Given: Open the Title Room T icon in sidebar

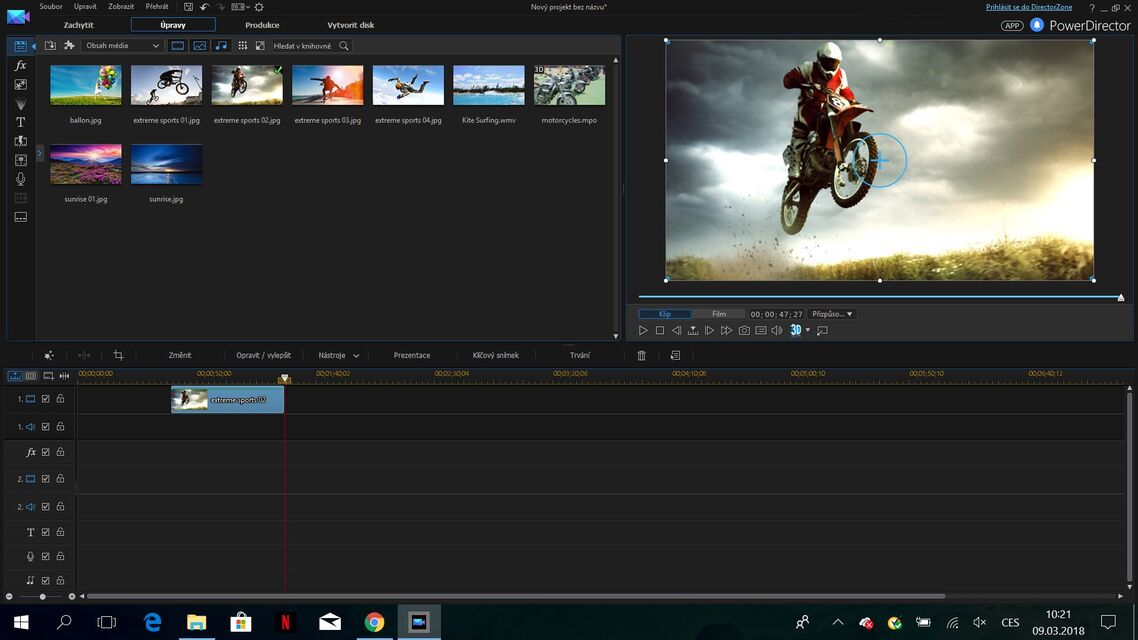Looking at the screenshot, I should click(20, 122).
